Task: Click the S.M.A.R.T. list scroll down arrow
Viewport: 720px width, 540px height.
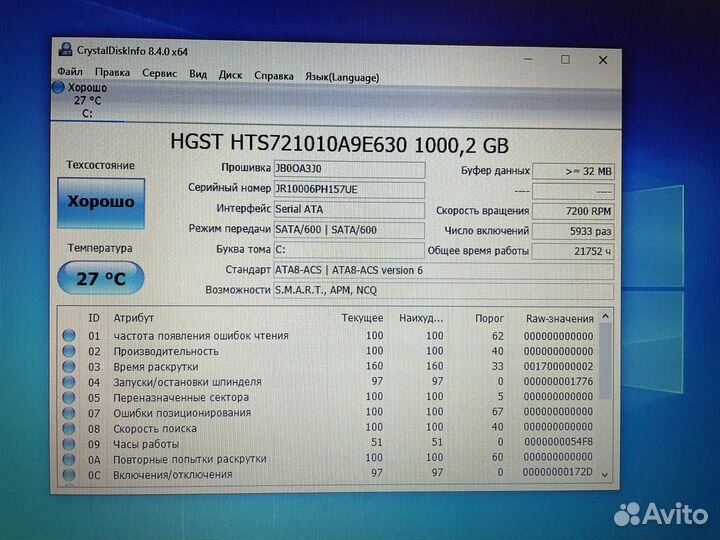Action: (x=605, y=475)
